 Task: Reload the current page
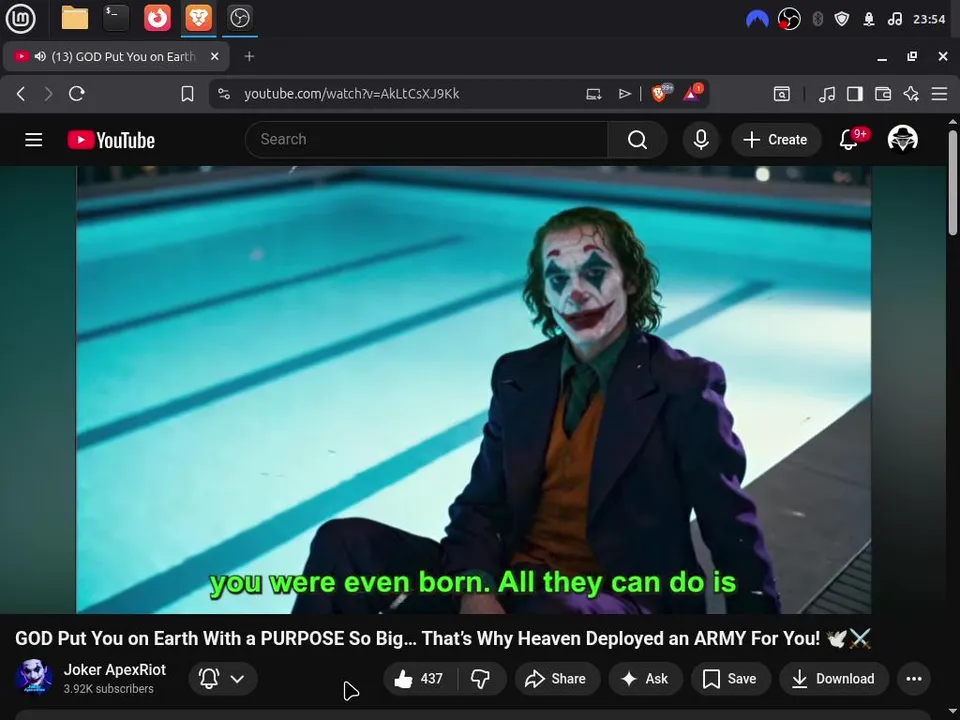tap(77, 94)
